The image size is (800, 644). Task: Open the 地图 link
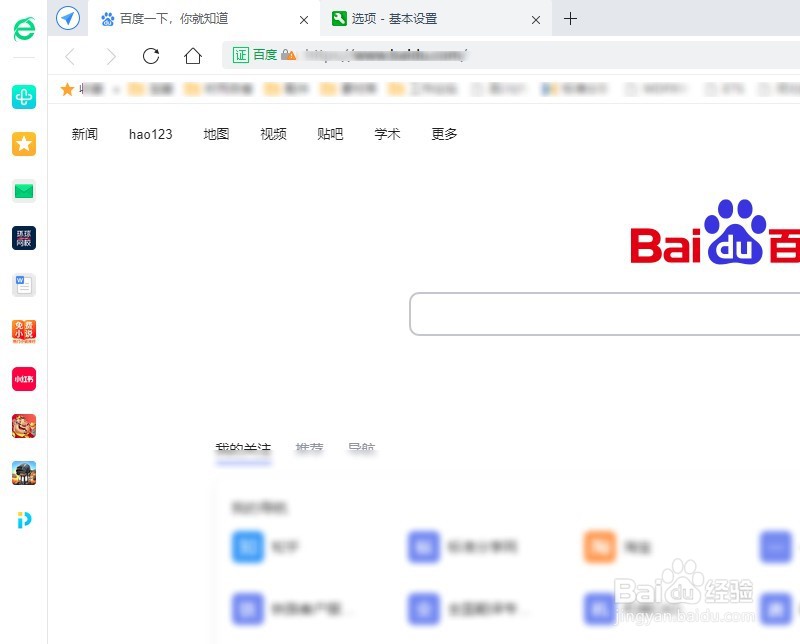(216, 134)
